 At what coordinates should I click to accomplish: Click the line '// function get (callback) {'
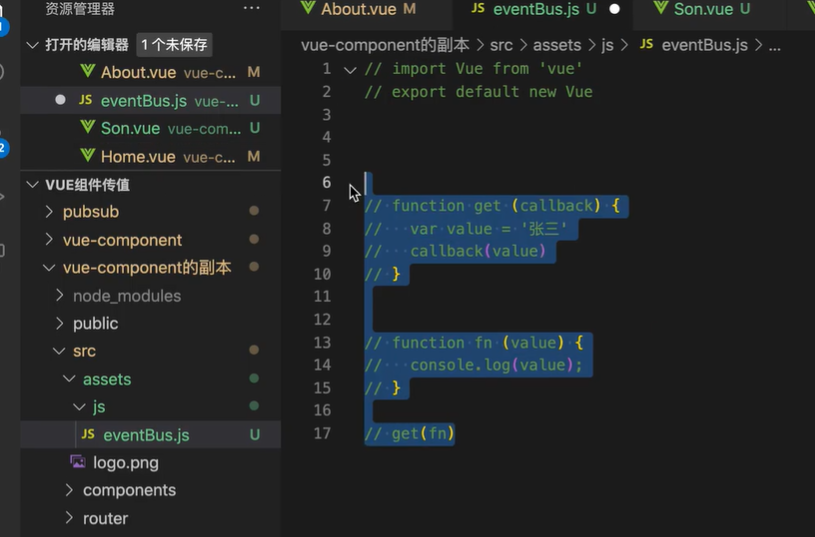tap(493, 206)
